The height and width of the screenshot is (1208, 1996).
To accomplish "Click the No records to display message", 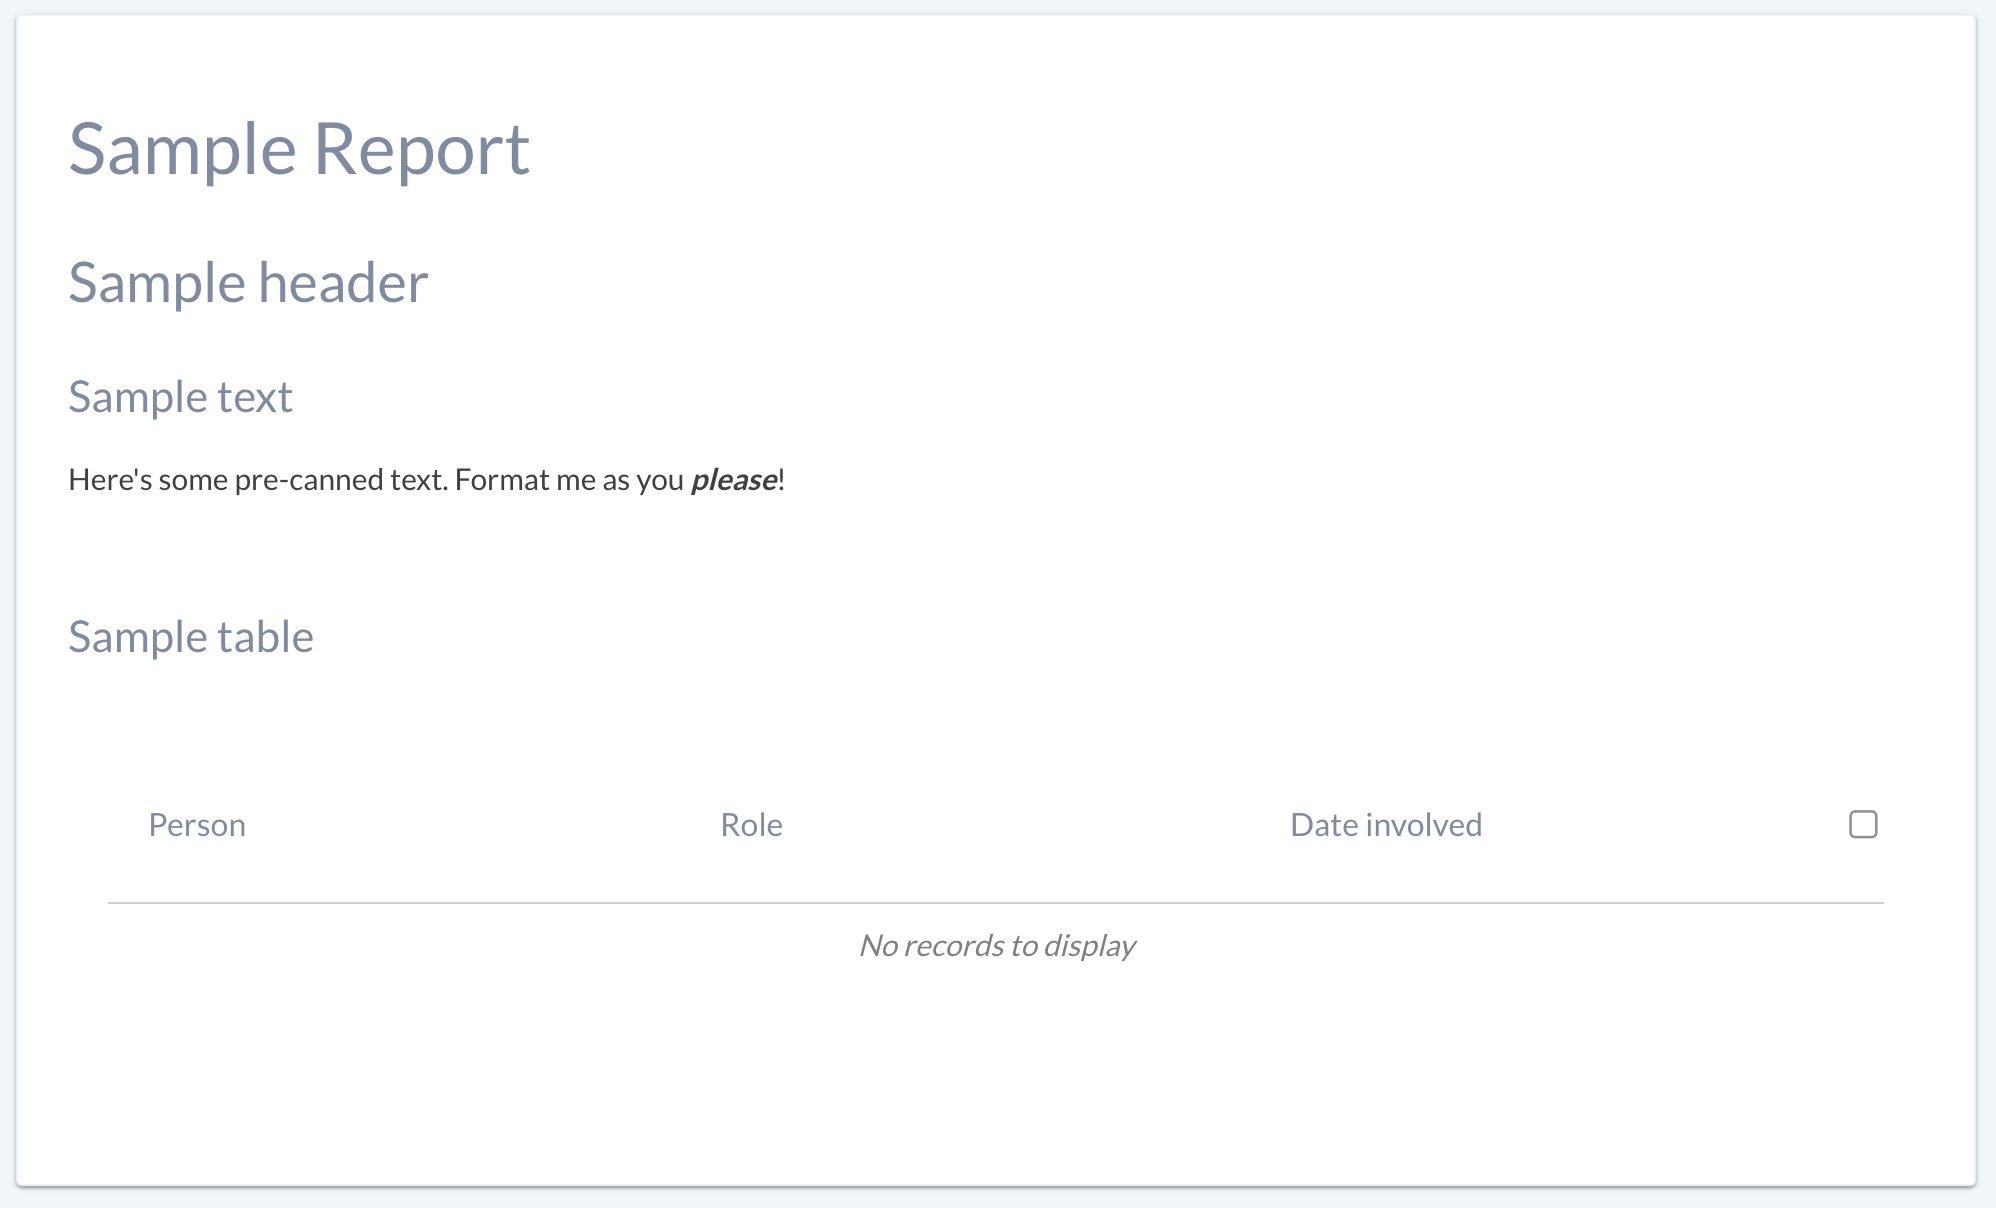I will pyautogui.click(x=997, y=945).
